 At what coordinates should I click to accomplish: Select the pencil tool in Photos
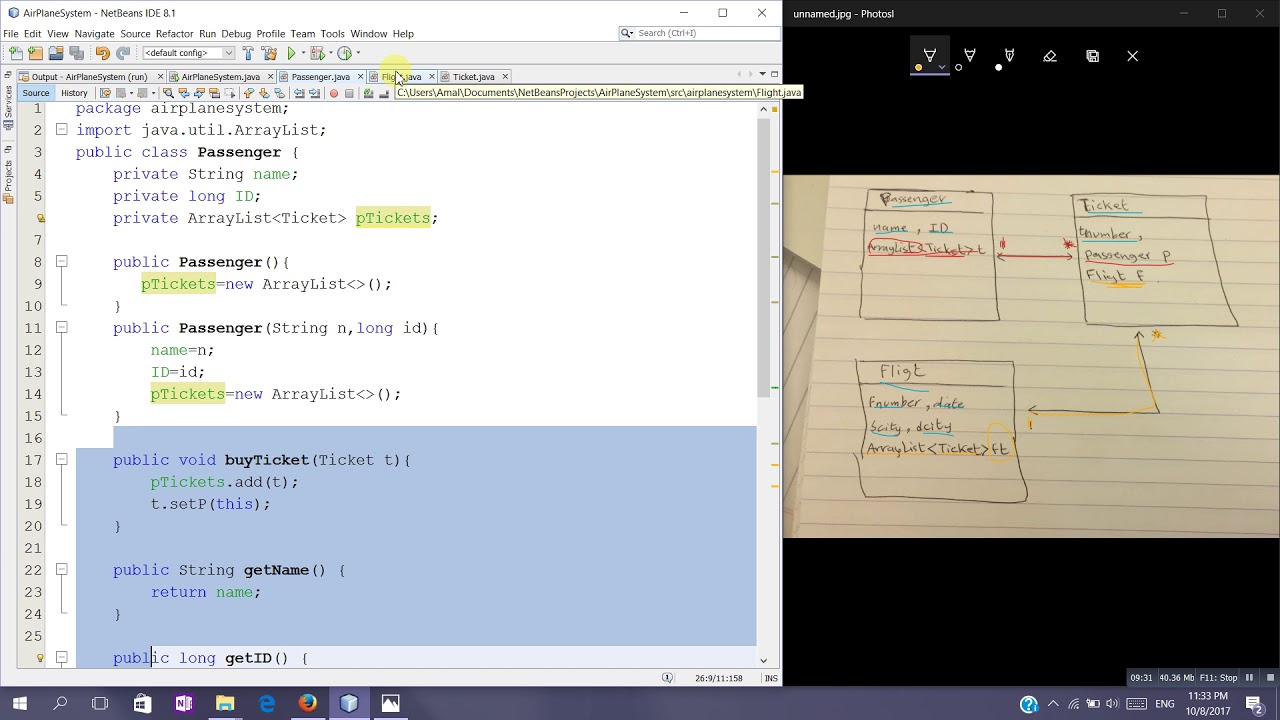pos(969,56)
